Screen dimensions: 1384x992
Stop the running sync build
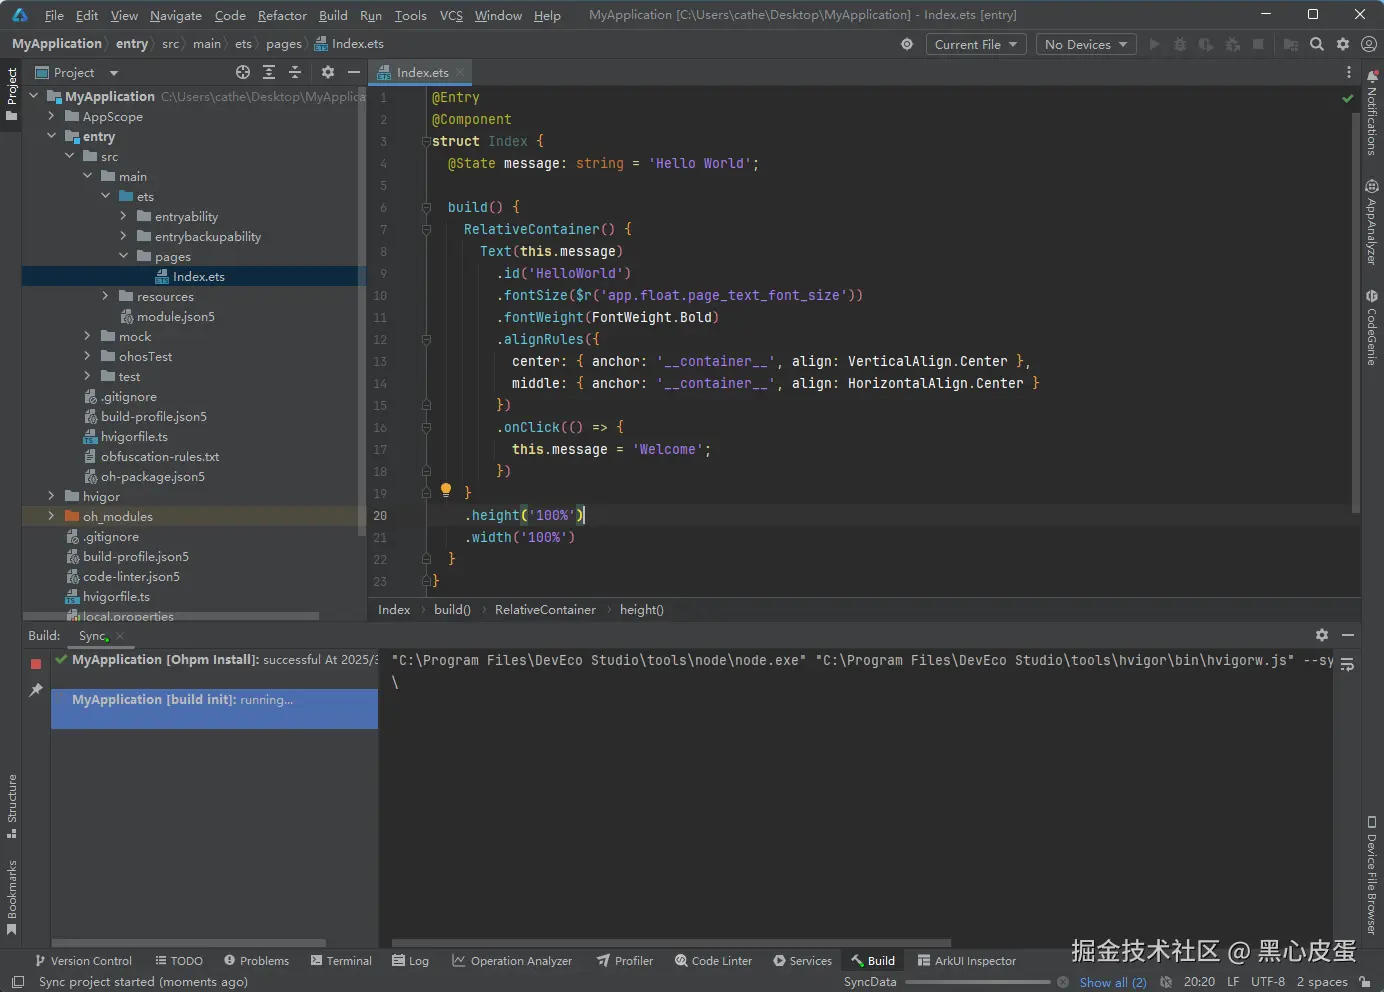pos(36,664)
